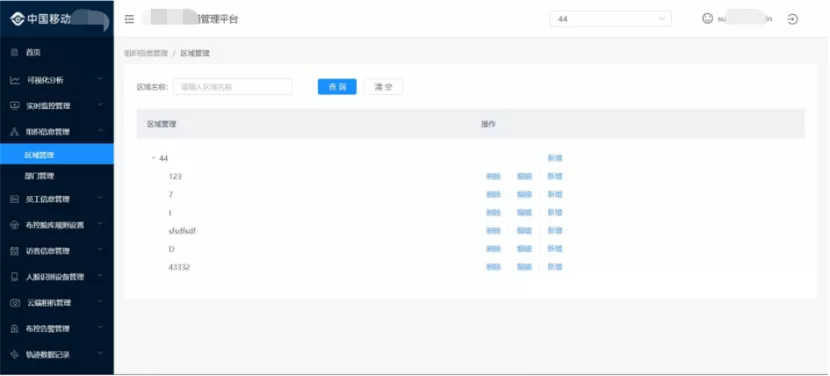
Task: Click 编辑 in the t row
Action: pos(524,212)
